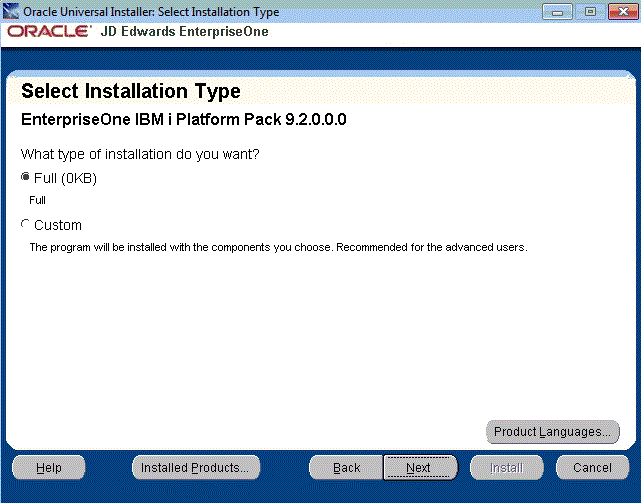Click the 'Select Installation Type' heading
Image resolution: width=641 pixels, height=503 pixels.
[x=131, y=91]
